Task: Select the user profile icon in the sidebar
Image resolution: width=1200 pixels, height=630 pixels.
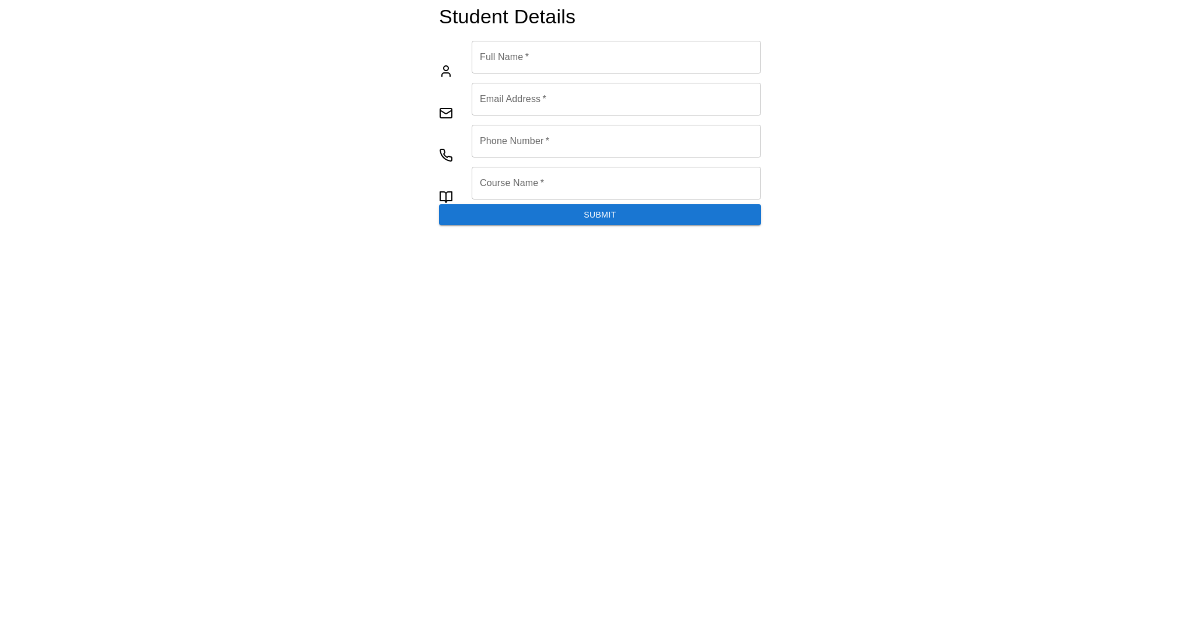Action: click(446, 71)
